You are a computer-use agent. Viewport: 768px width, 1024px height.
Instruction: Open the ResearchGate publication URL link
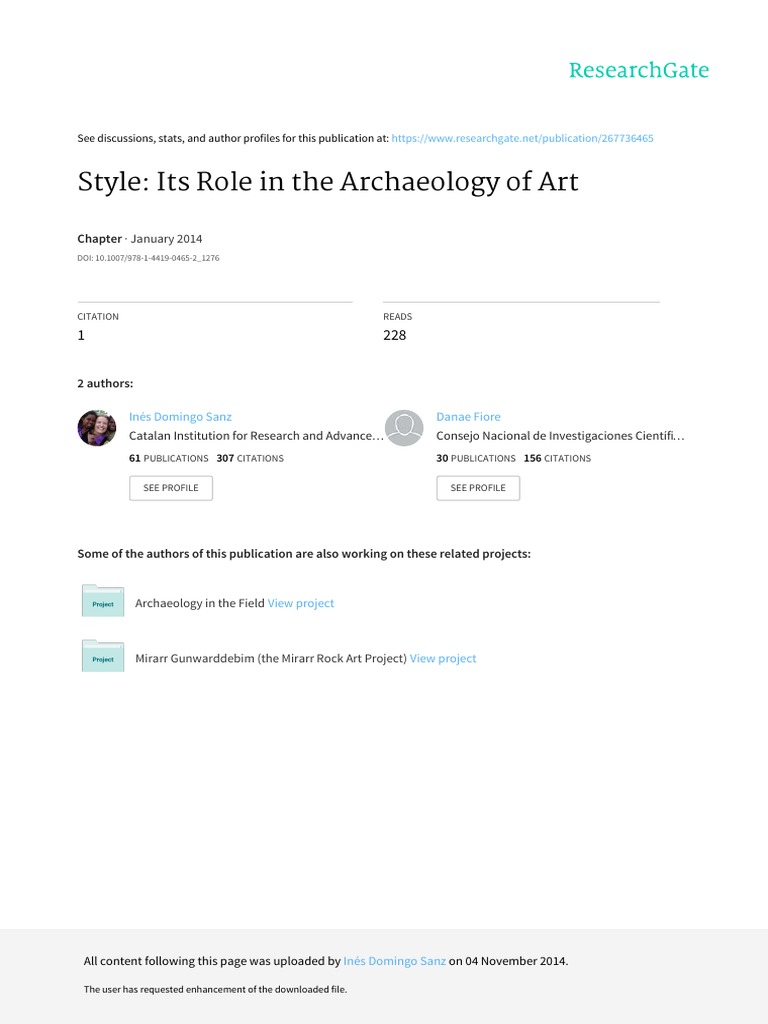[x=523, y=138]
